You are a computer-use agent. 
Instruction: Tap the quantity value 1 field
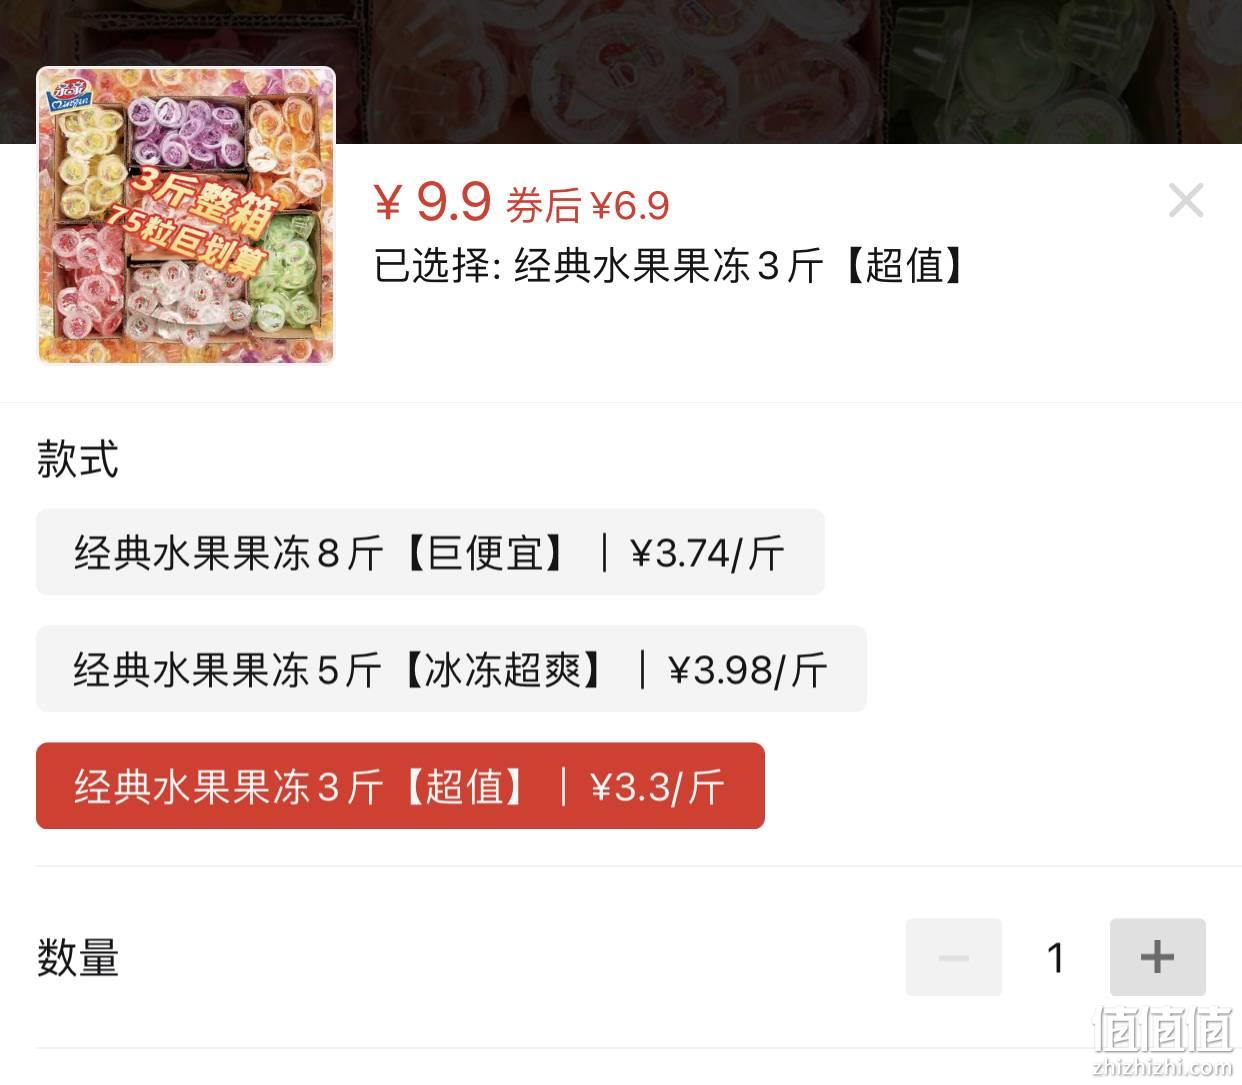point(1055,957)
